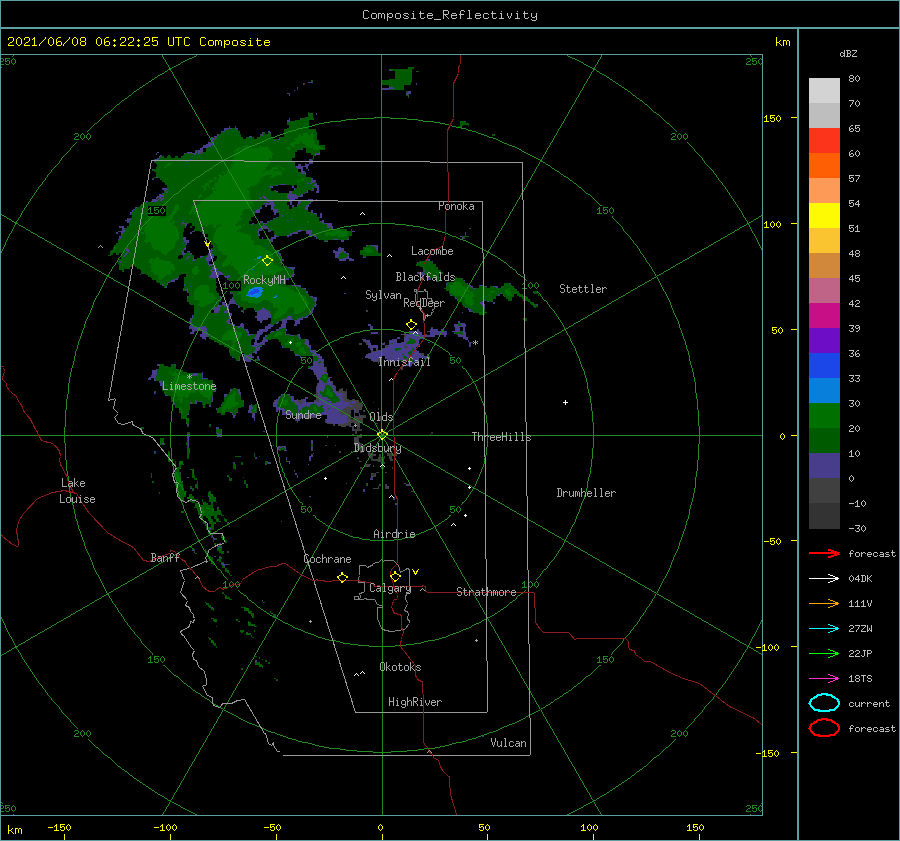Click the Banff label
The width and height of the screenshot is (900, 841).
[165, 558]
